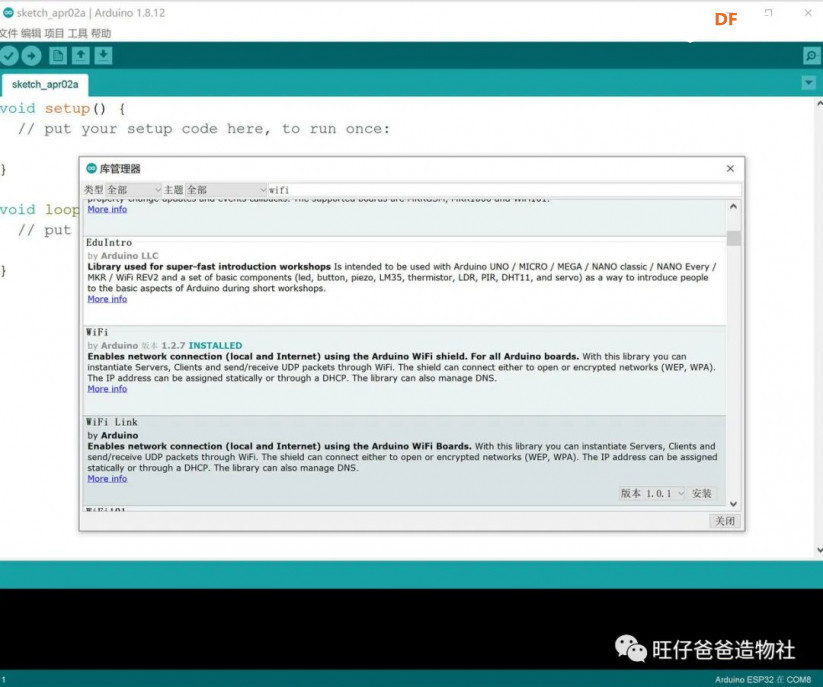The width and height of the screenshot is (823, 687).
Task: Click the Verify checkmark toolbar icon
Action: 9,56
